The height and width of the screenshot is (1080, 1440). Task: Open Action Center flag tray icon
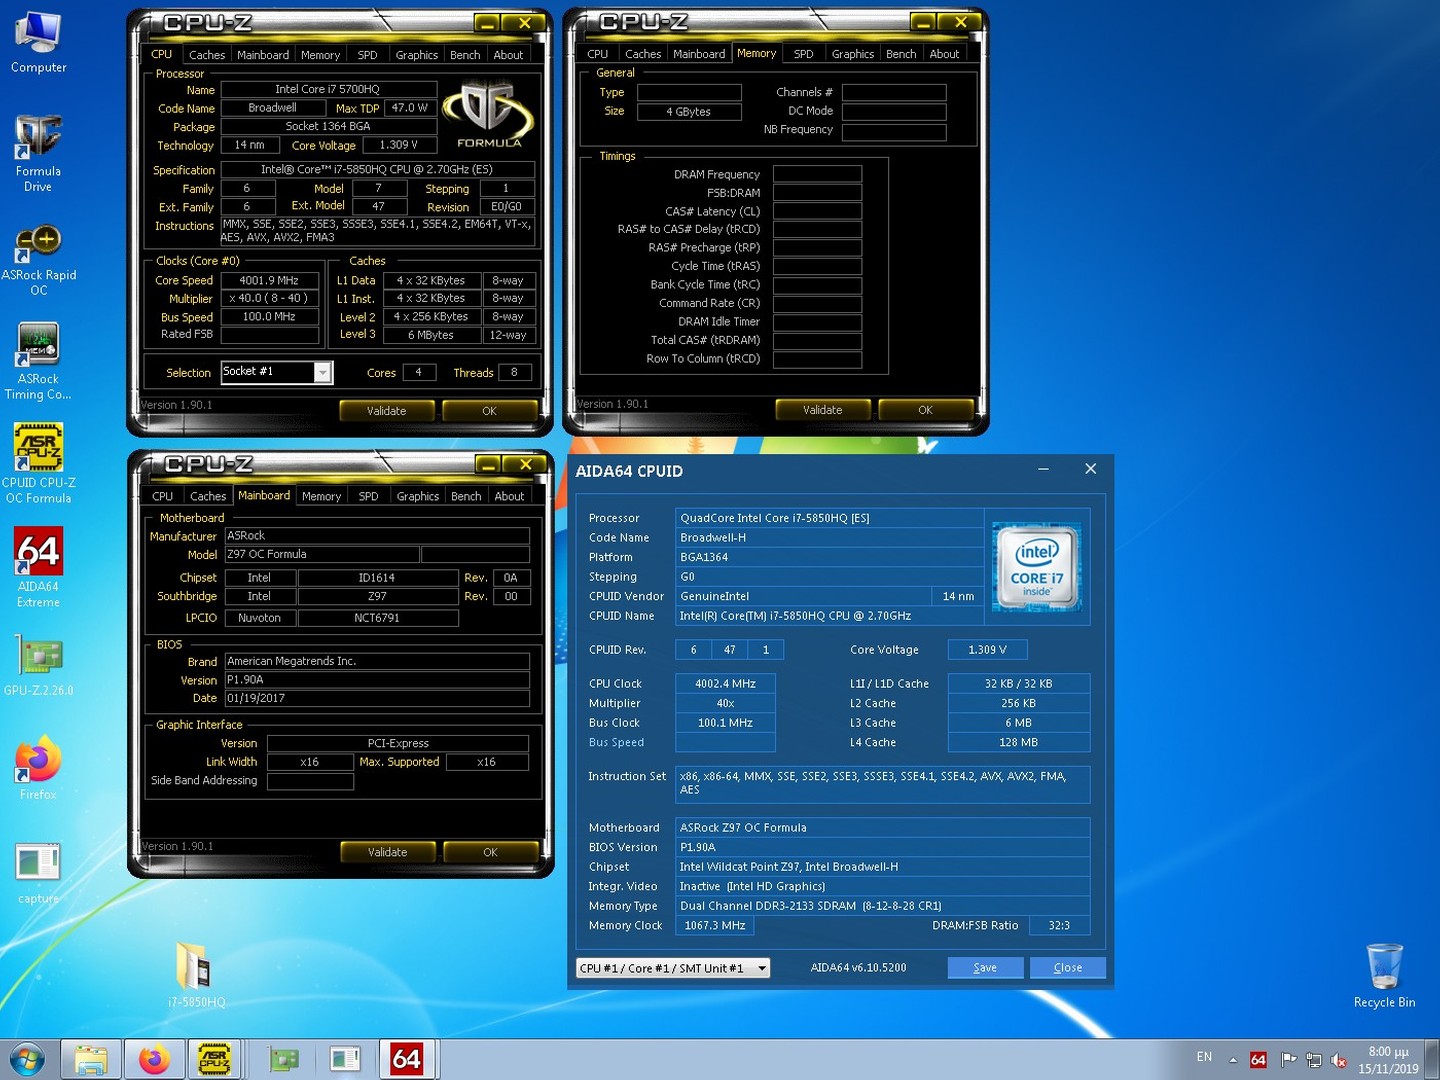(1288, 1060)
